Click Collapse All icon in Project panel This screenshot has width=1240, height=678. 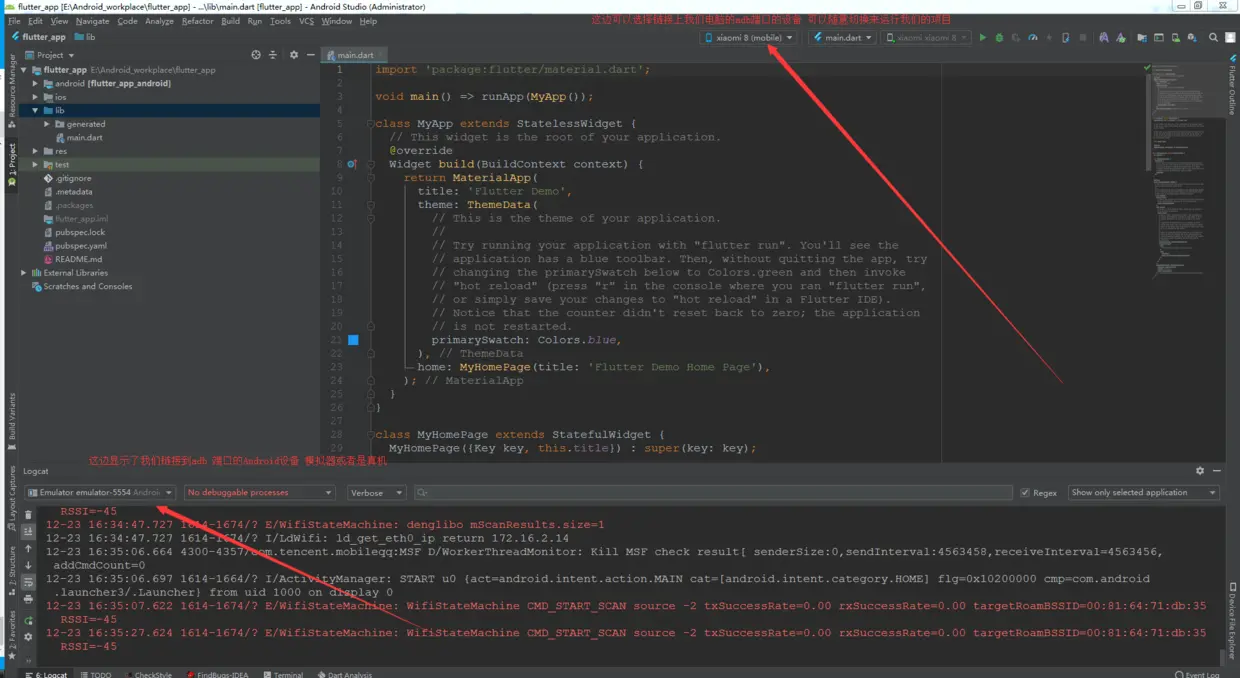click(273, 55)
